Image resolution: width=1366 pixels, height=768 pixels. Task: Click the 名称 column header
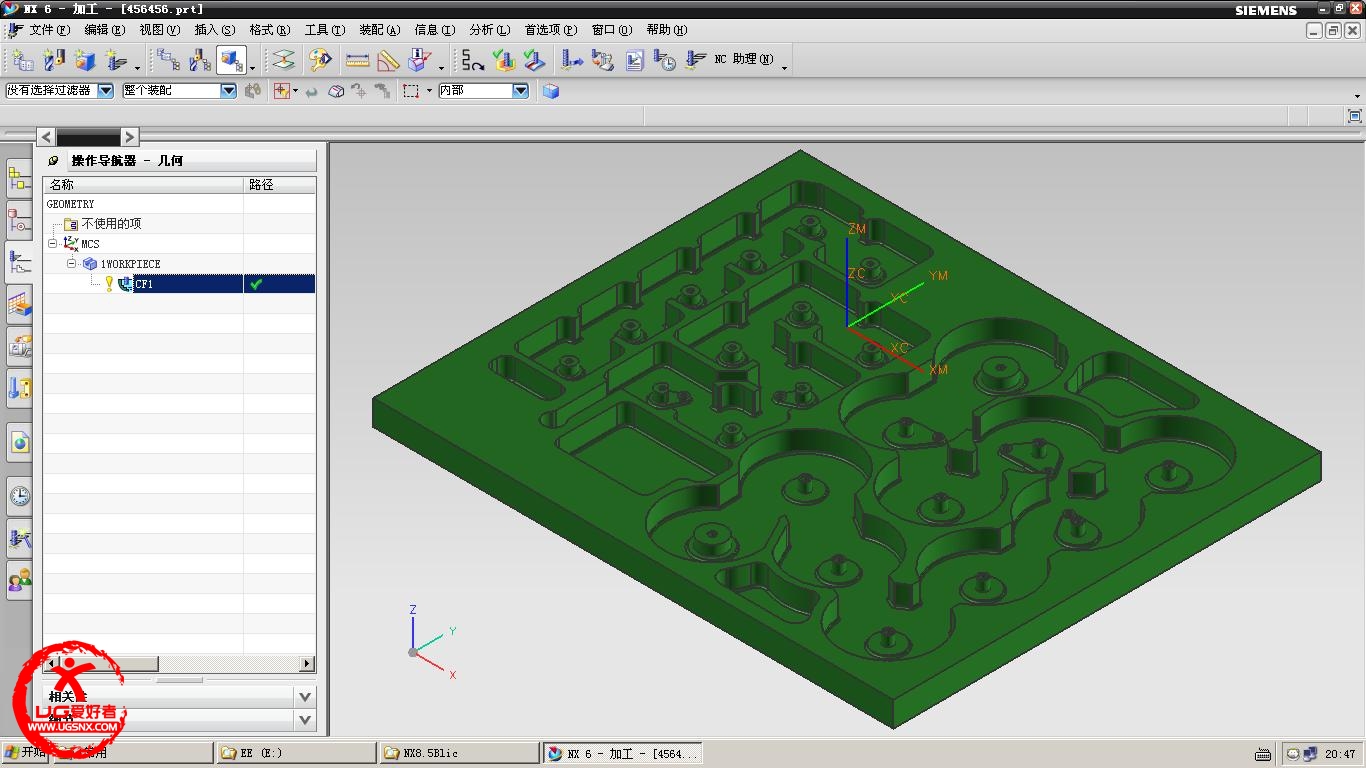pos(143,185)
